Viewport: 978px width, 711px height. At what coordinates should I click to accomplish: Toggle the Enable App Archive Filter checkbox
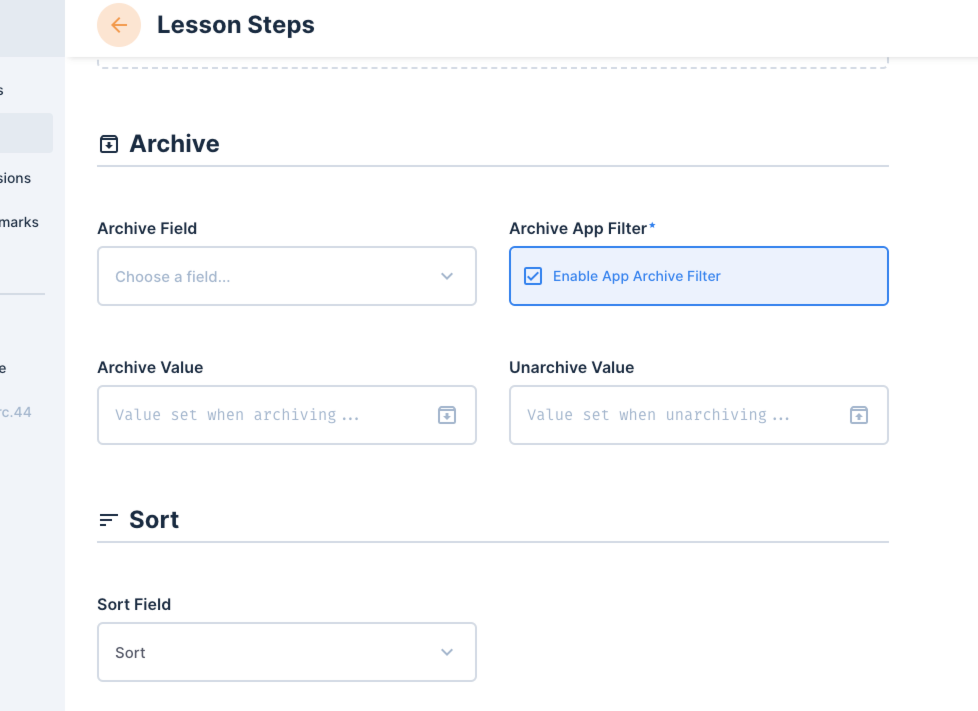pos(533,276)
